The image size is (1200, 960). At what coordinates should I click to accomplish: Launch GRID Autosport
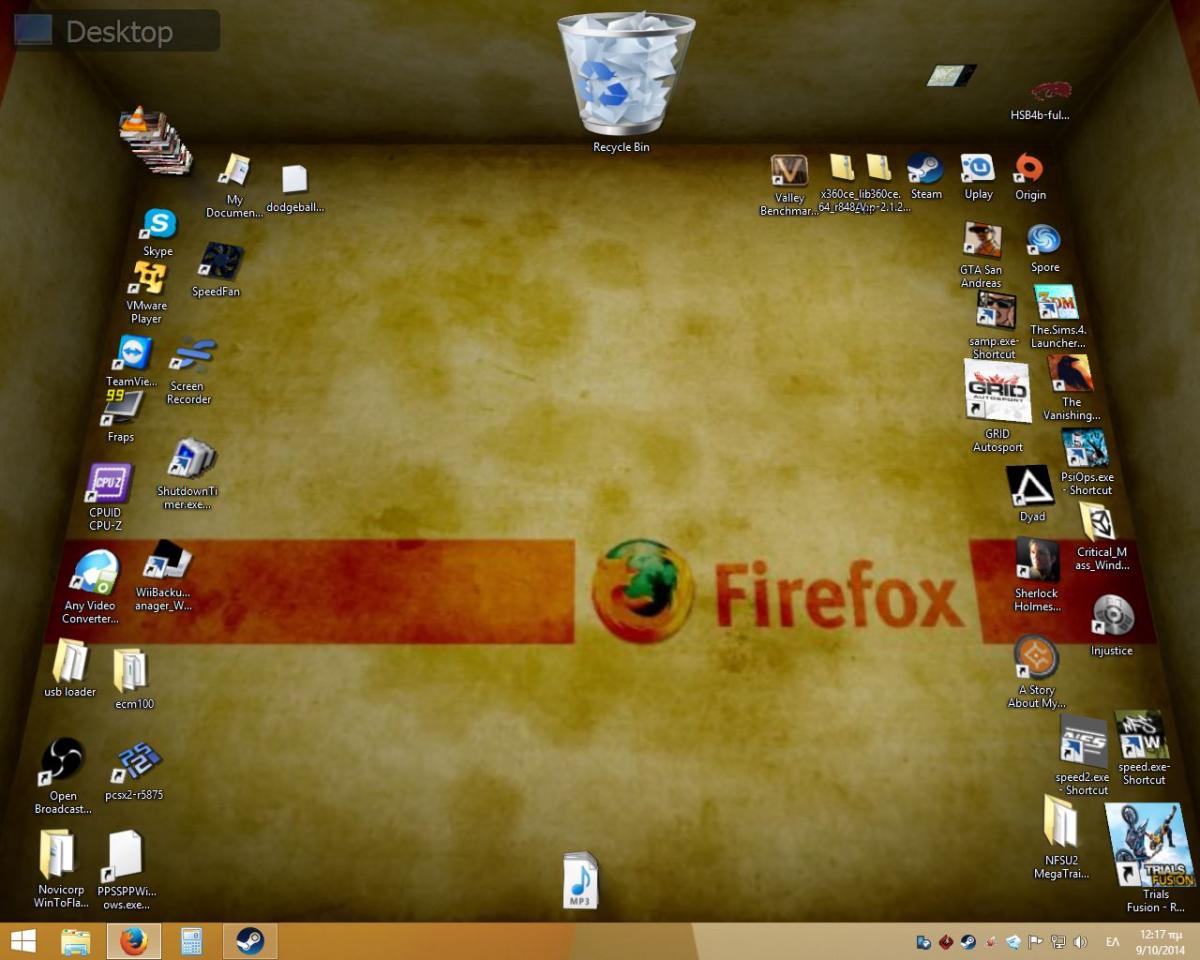pyautogui.click(x=997, y=391)
